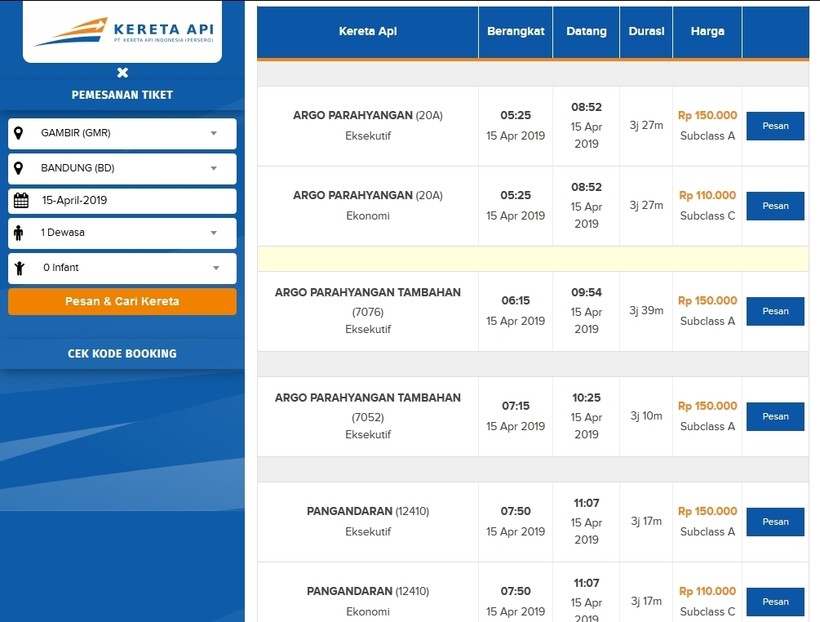The width and height of the screenshot is (820, 622).
Task: Click the calendar icon beside the date
Action: pyautogui.click(x=20, y=200)
